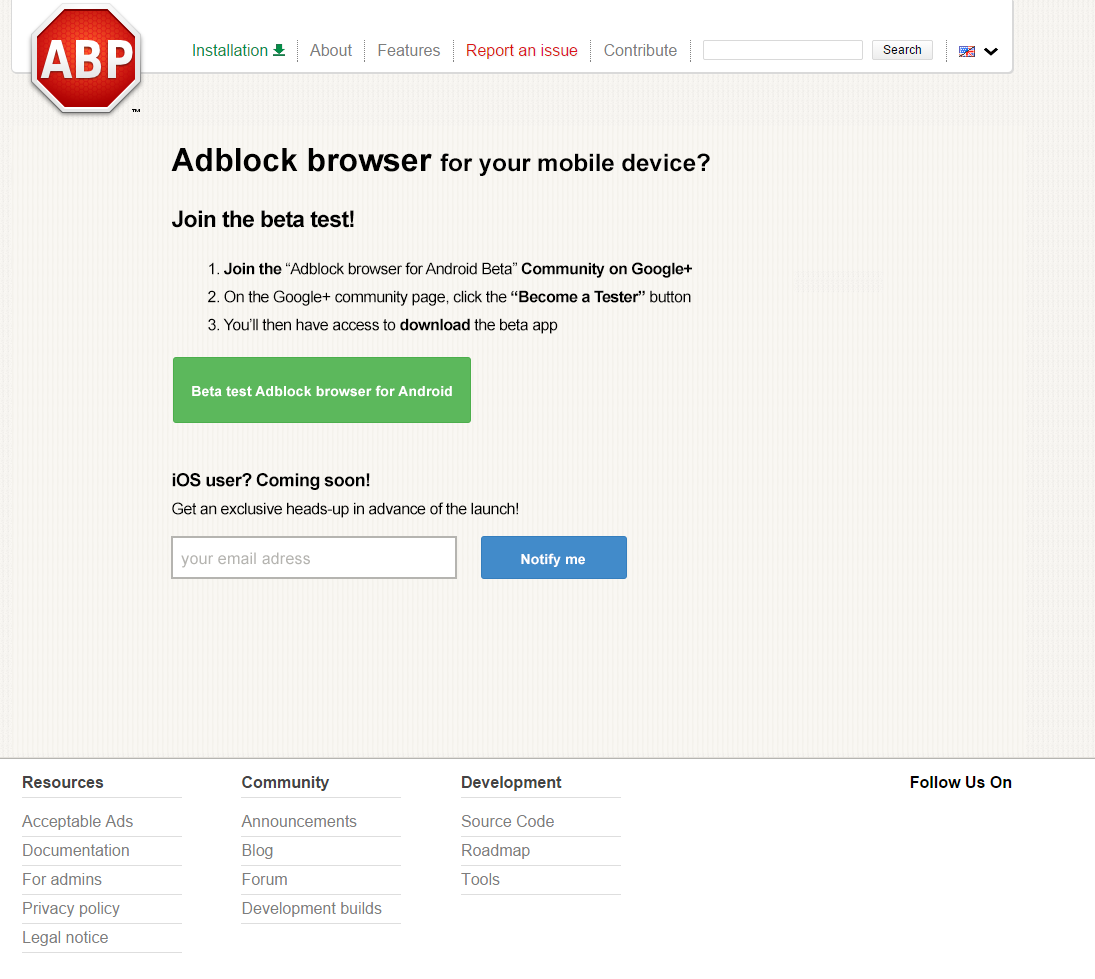Open the About menu item
The image size is (1095, 979).
(x=331, y=50)
